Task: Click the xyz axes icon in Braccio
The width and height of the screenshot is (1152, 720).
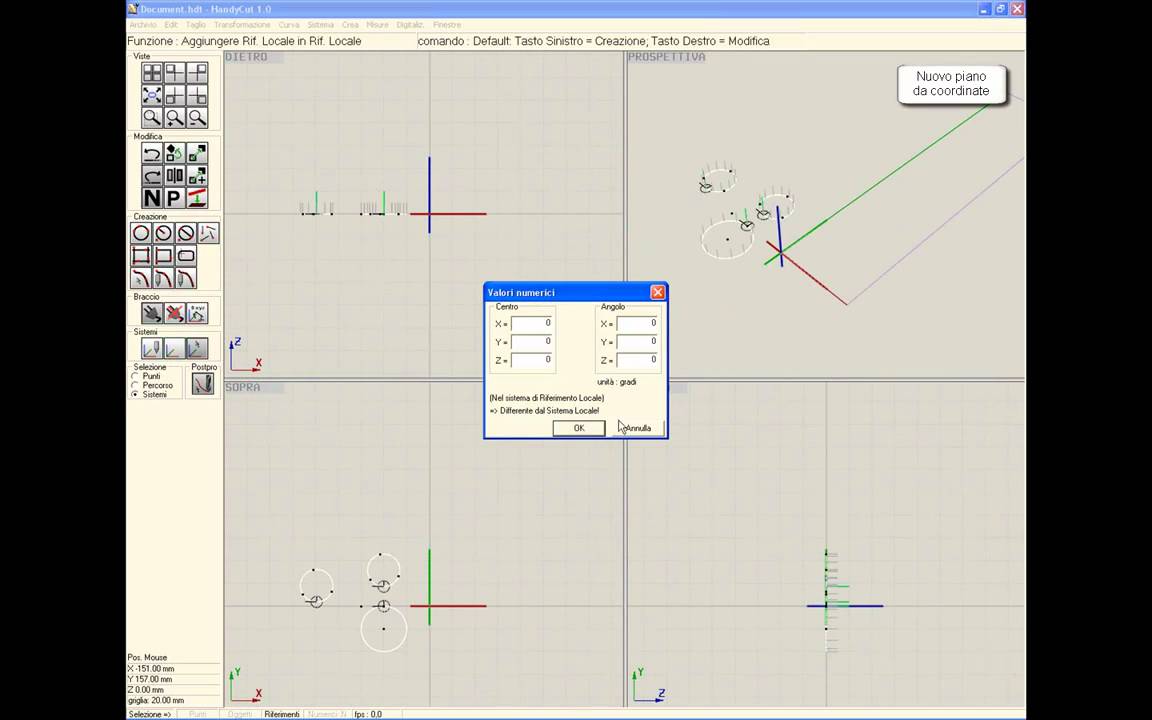Action: [x=196, y=314]
